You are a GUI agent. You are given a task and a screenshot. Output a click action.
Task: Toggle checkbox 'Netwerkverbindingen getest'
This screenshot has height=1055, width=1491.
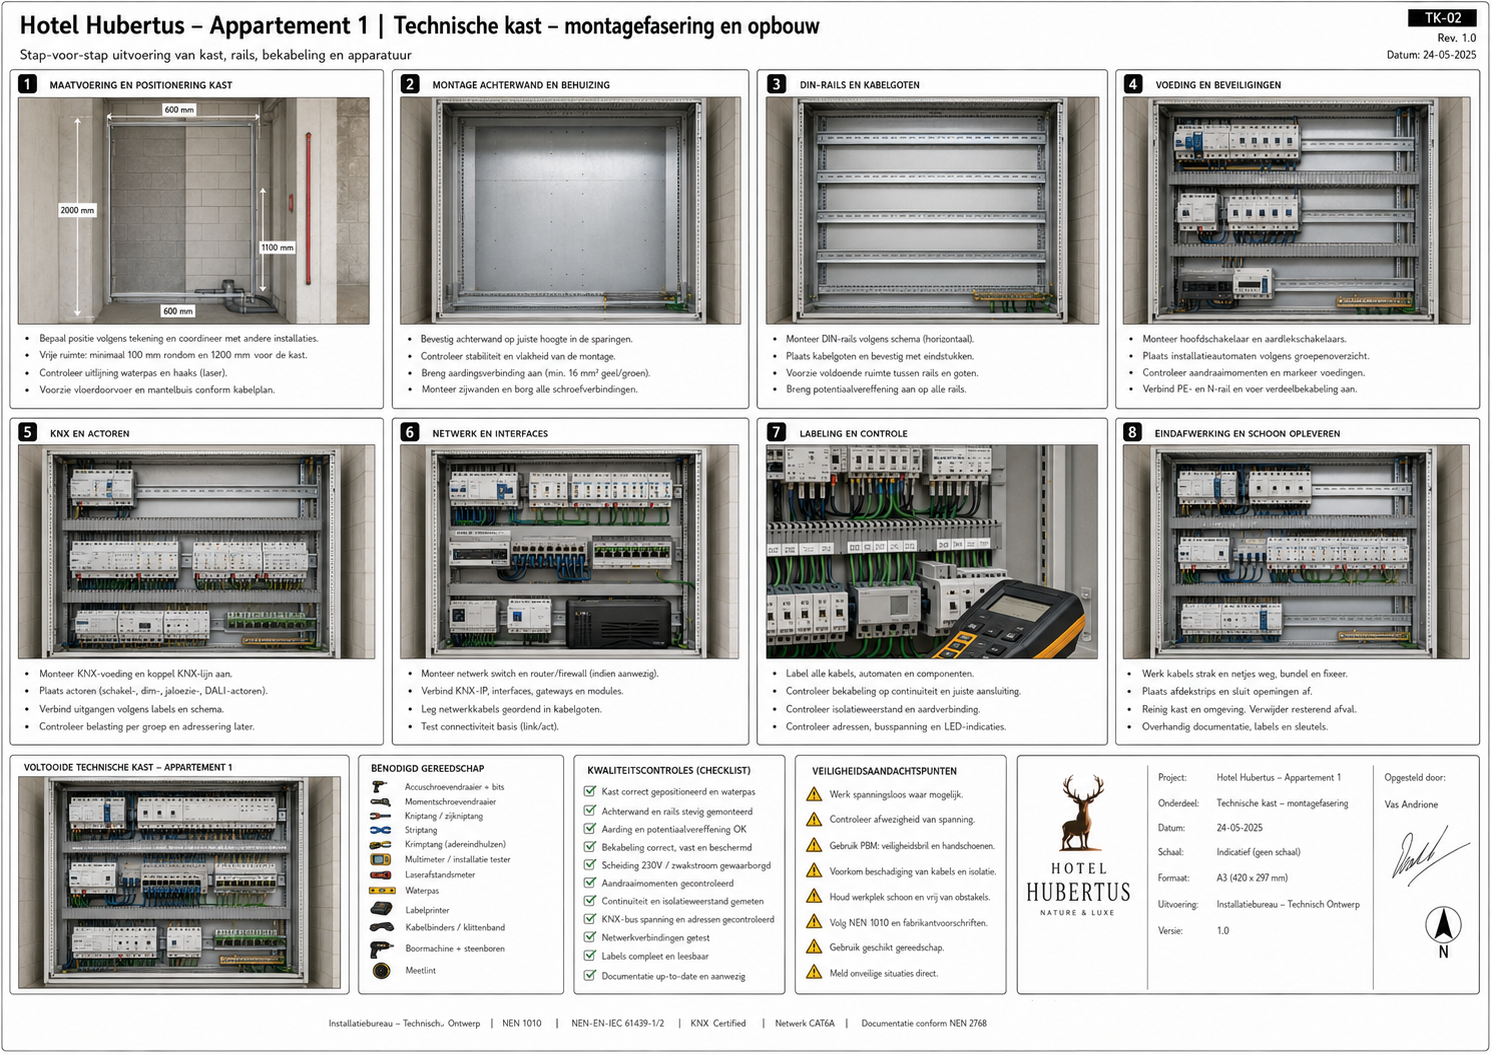point(590,937)
